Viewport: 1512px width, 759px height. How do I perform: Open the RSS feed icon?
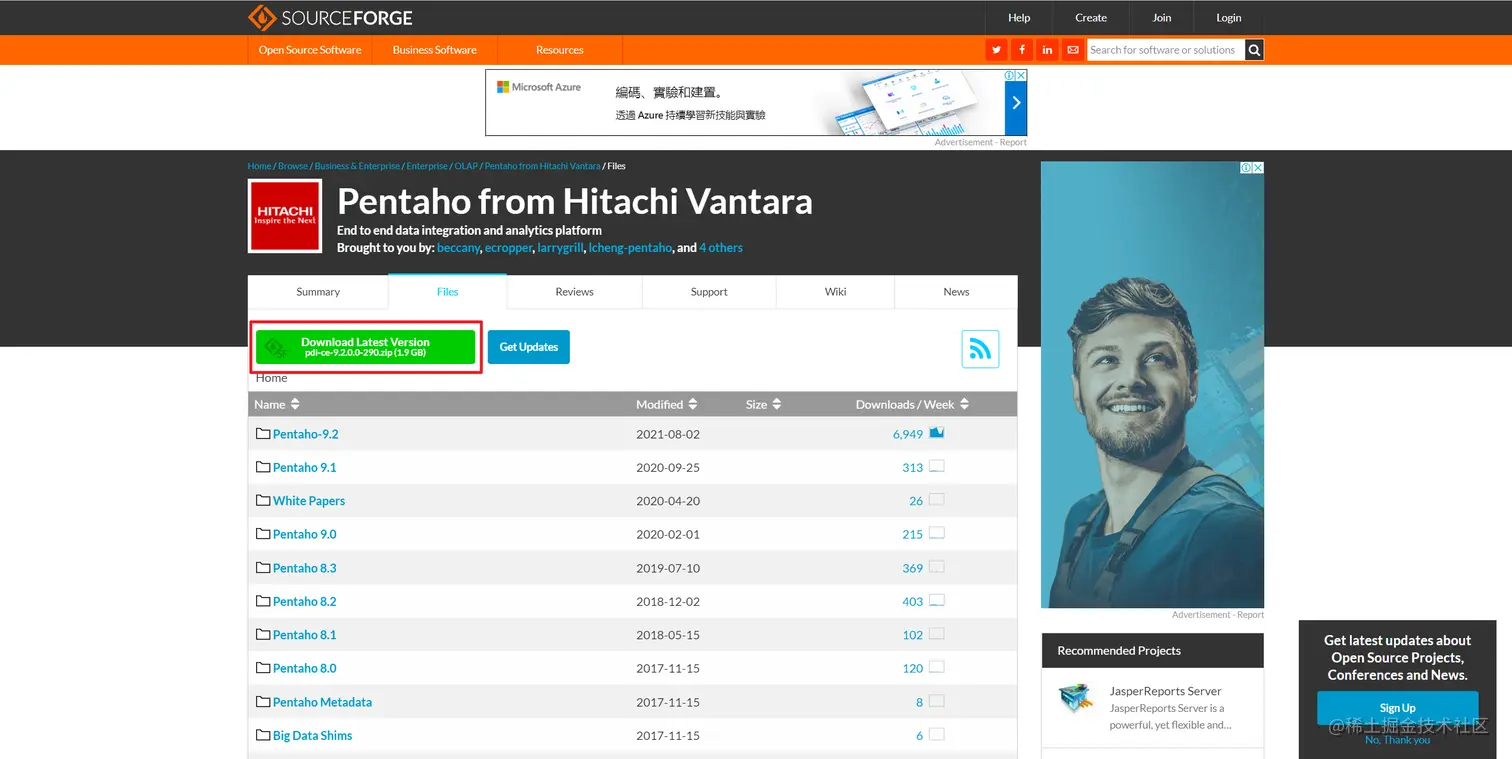980,349
